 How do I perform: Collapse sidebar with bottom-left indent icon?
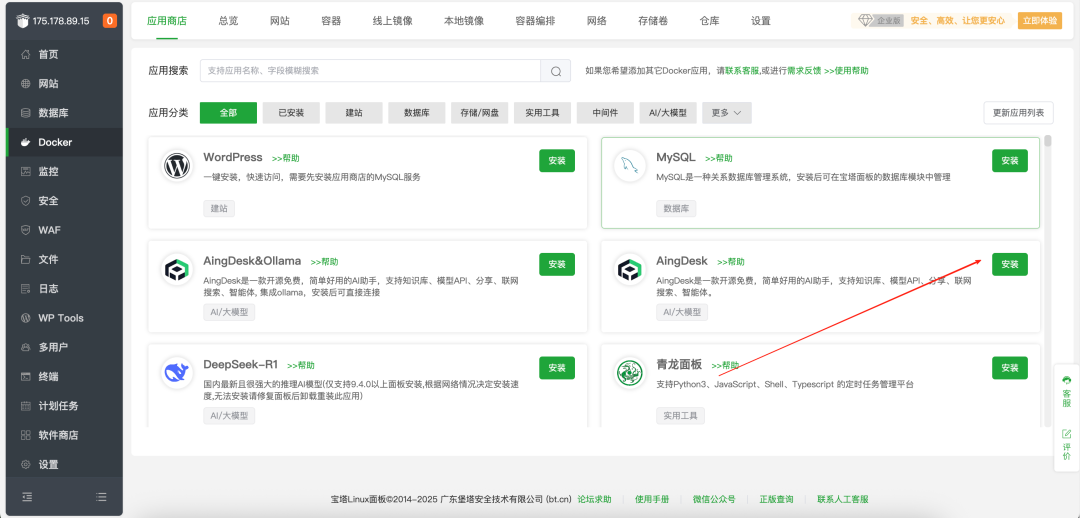27,496
